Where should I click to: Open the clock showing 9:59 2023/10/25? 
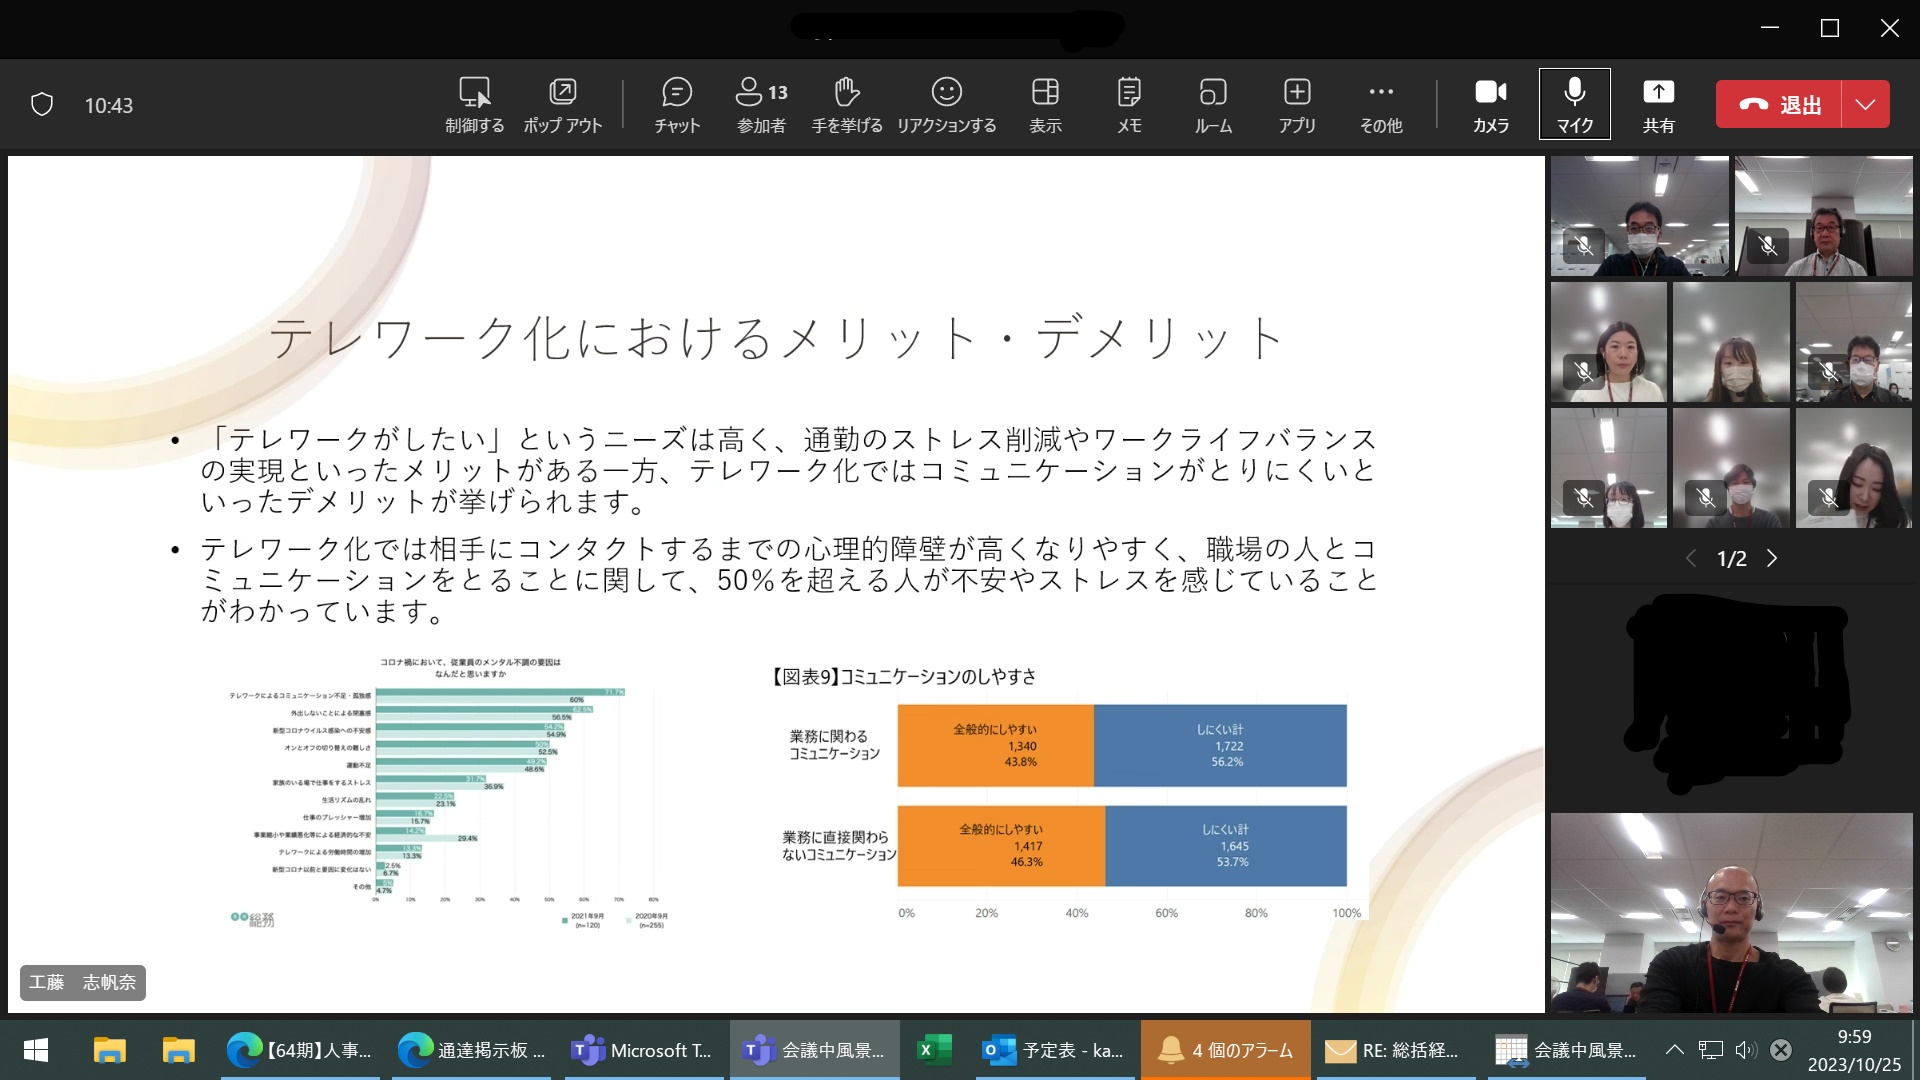coord(1854,1050)
